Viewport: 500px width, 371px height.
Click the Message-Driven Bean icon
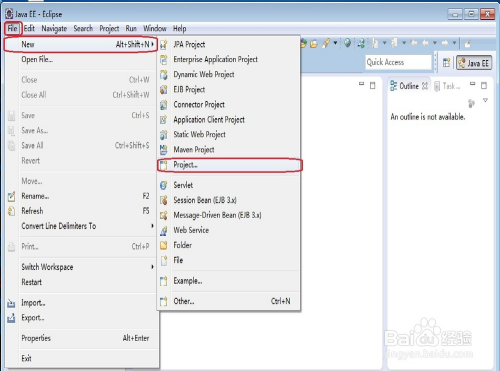coord(163,215)
